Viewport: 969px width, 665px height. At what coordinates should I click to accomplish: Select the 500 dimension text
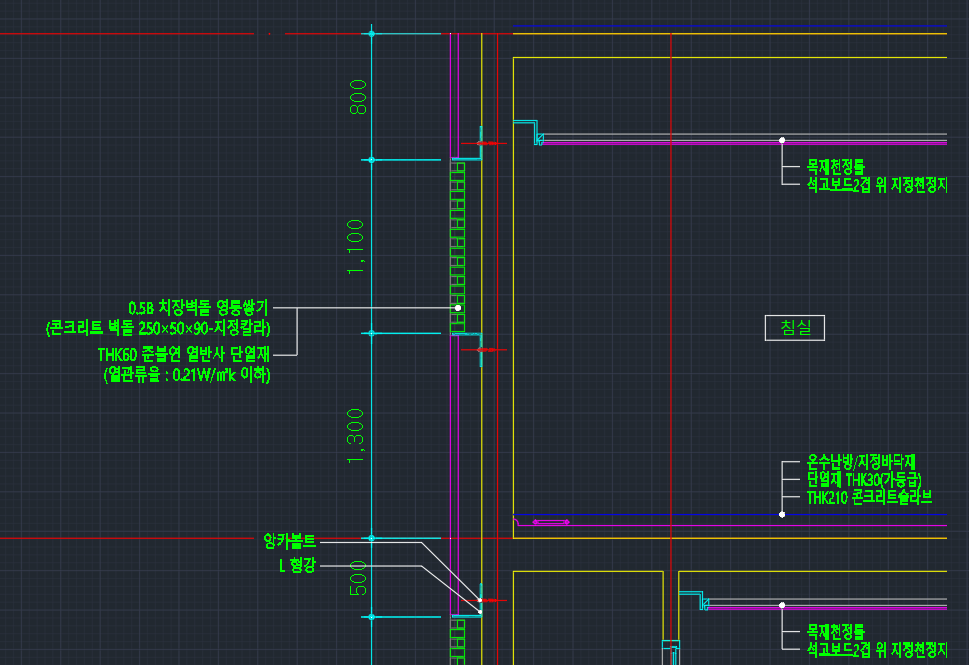(x=358, y=578)
